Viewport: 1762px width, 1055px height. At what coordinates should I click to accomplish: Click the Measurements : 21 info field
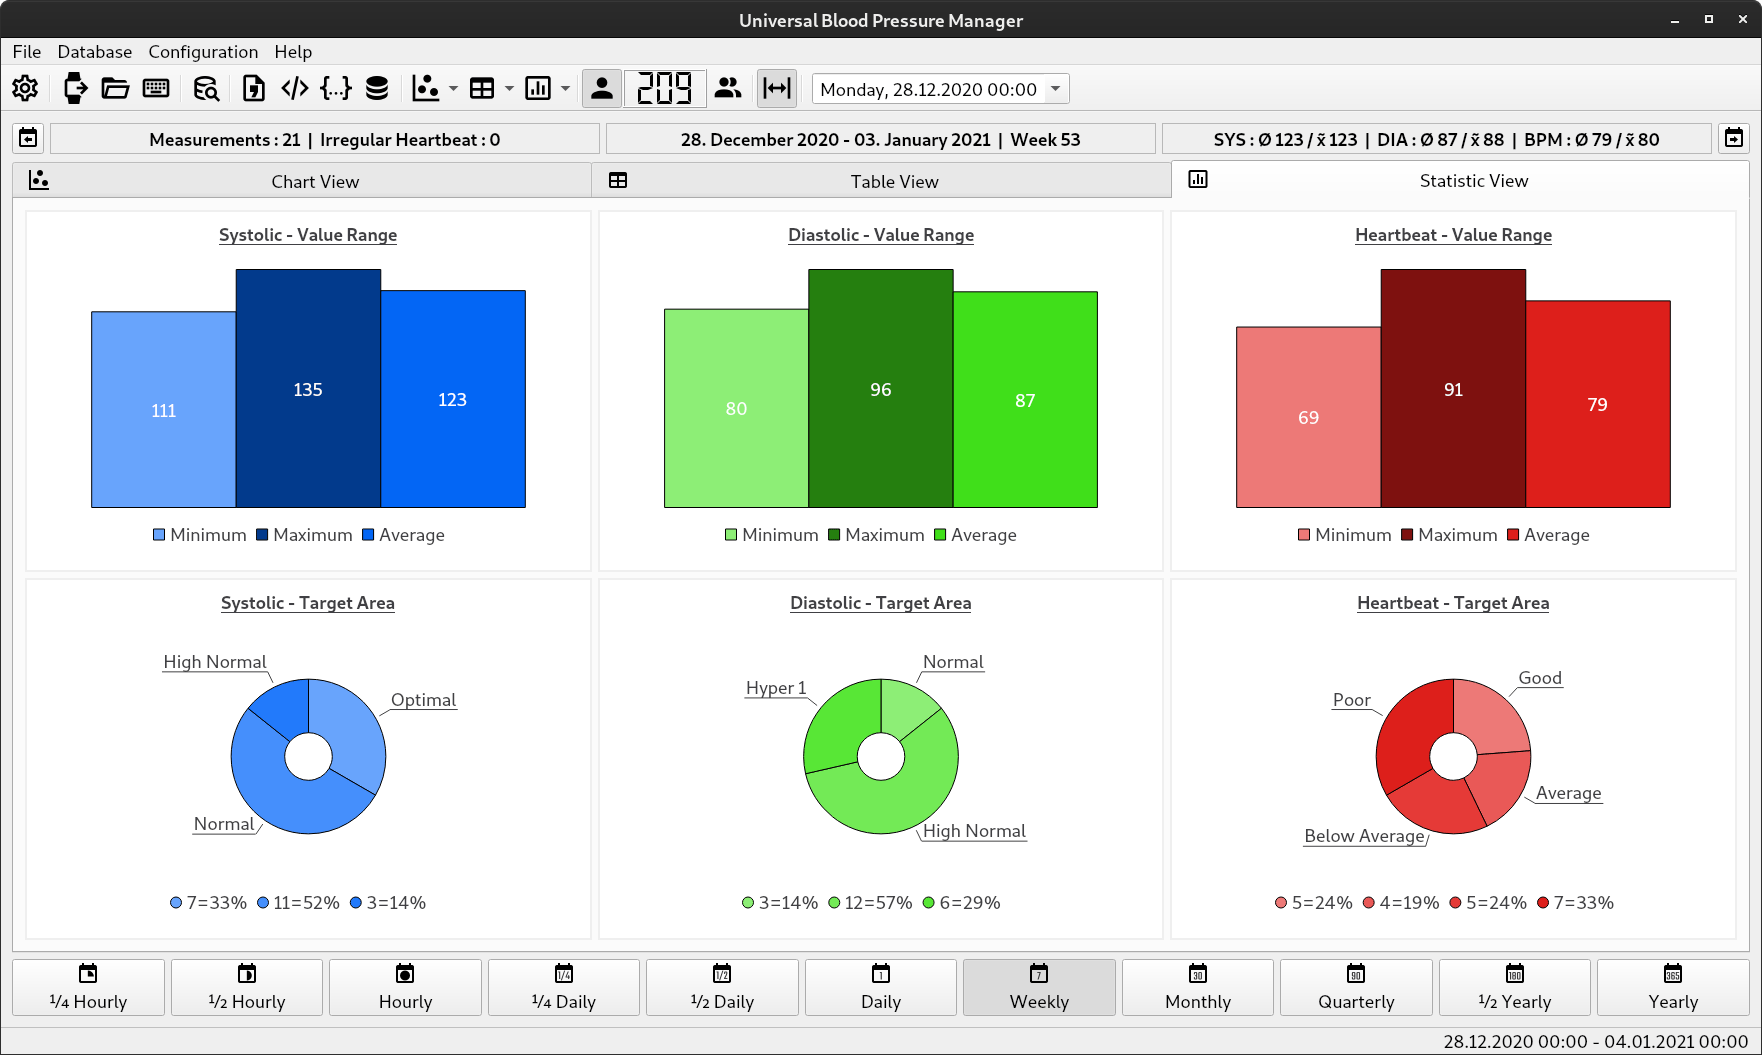(x=325, y=139)
